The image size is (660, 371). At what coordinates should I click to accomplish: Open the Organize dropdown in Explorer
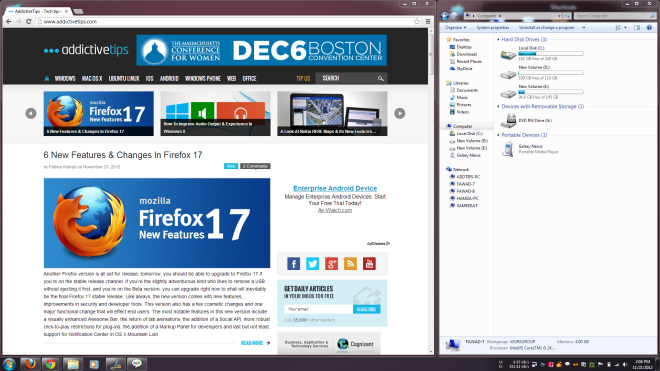pyautogui.click(x=455, y=28)
